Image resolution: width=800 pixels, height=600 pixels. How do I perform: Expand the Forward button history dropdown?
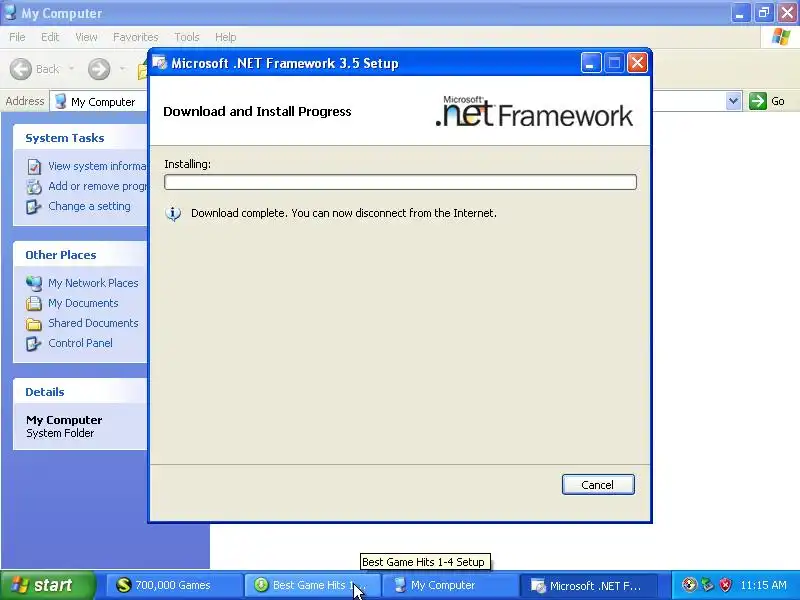coord(122,69)
